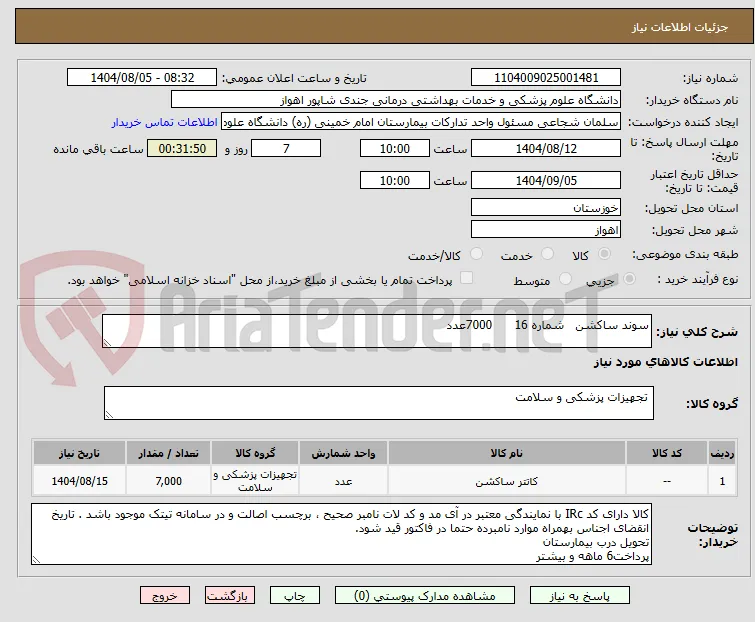Click the جزئیات اطلاعات نیاز page header
This screenshot has height=622, width=755.
coord(679,27)
